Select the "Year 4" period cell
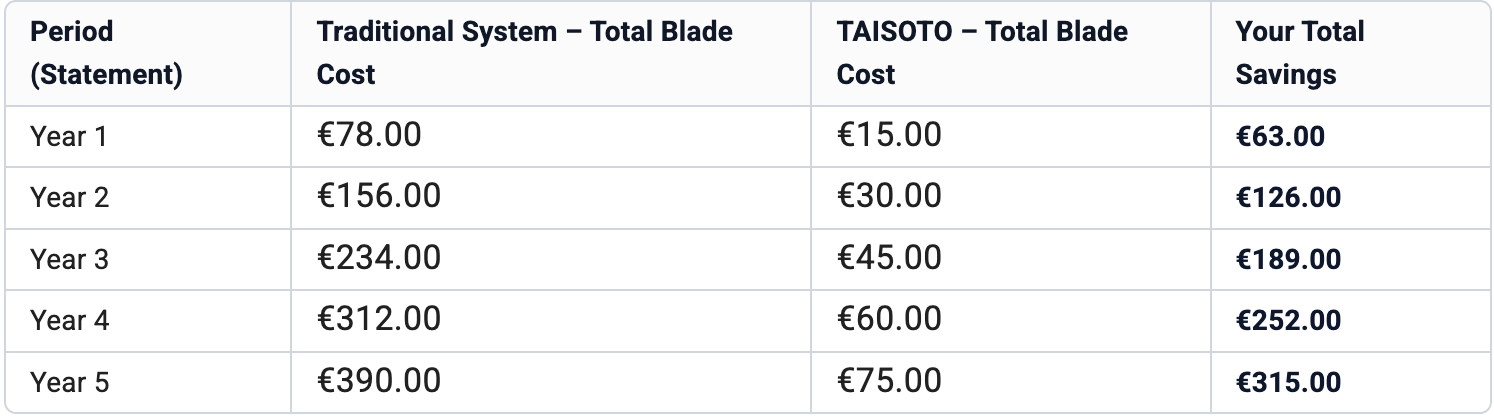 69,321
